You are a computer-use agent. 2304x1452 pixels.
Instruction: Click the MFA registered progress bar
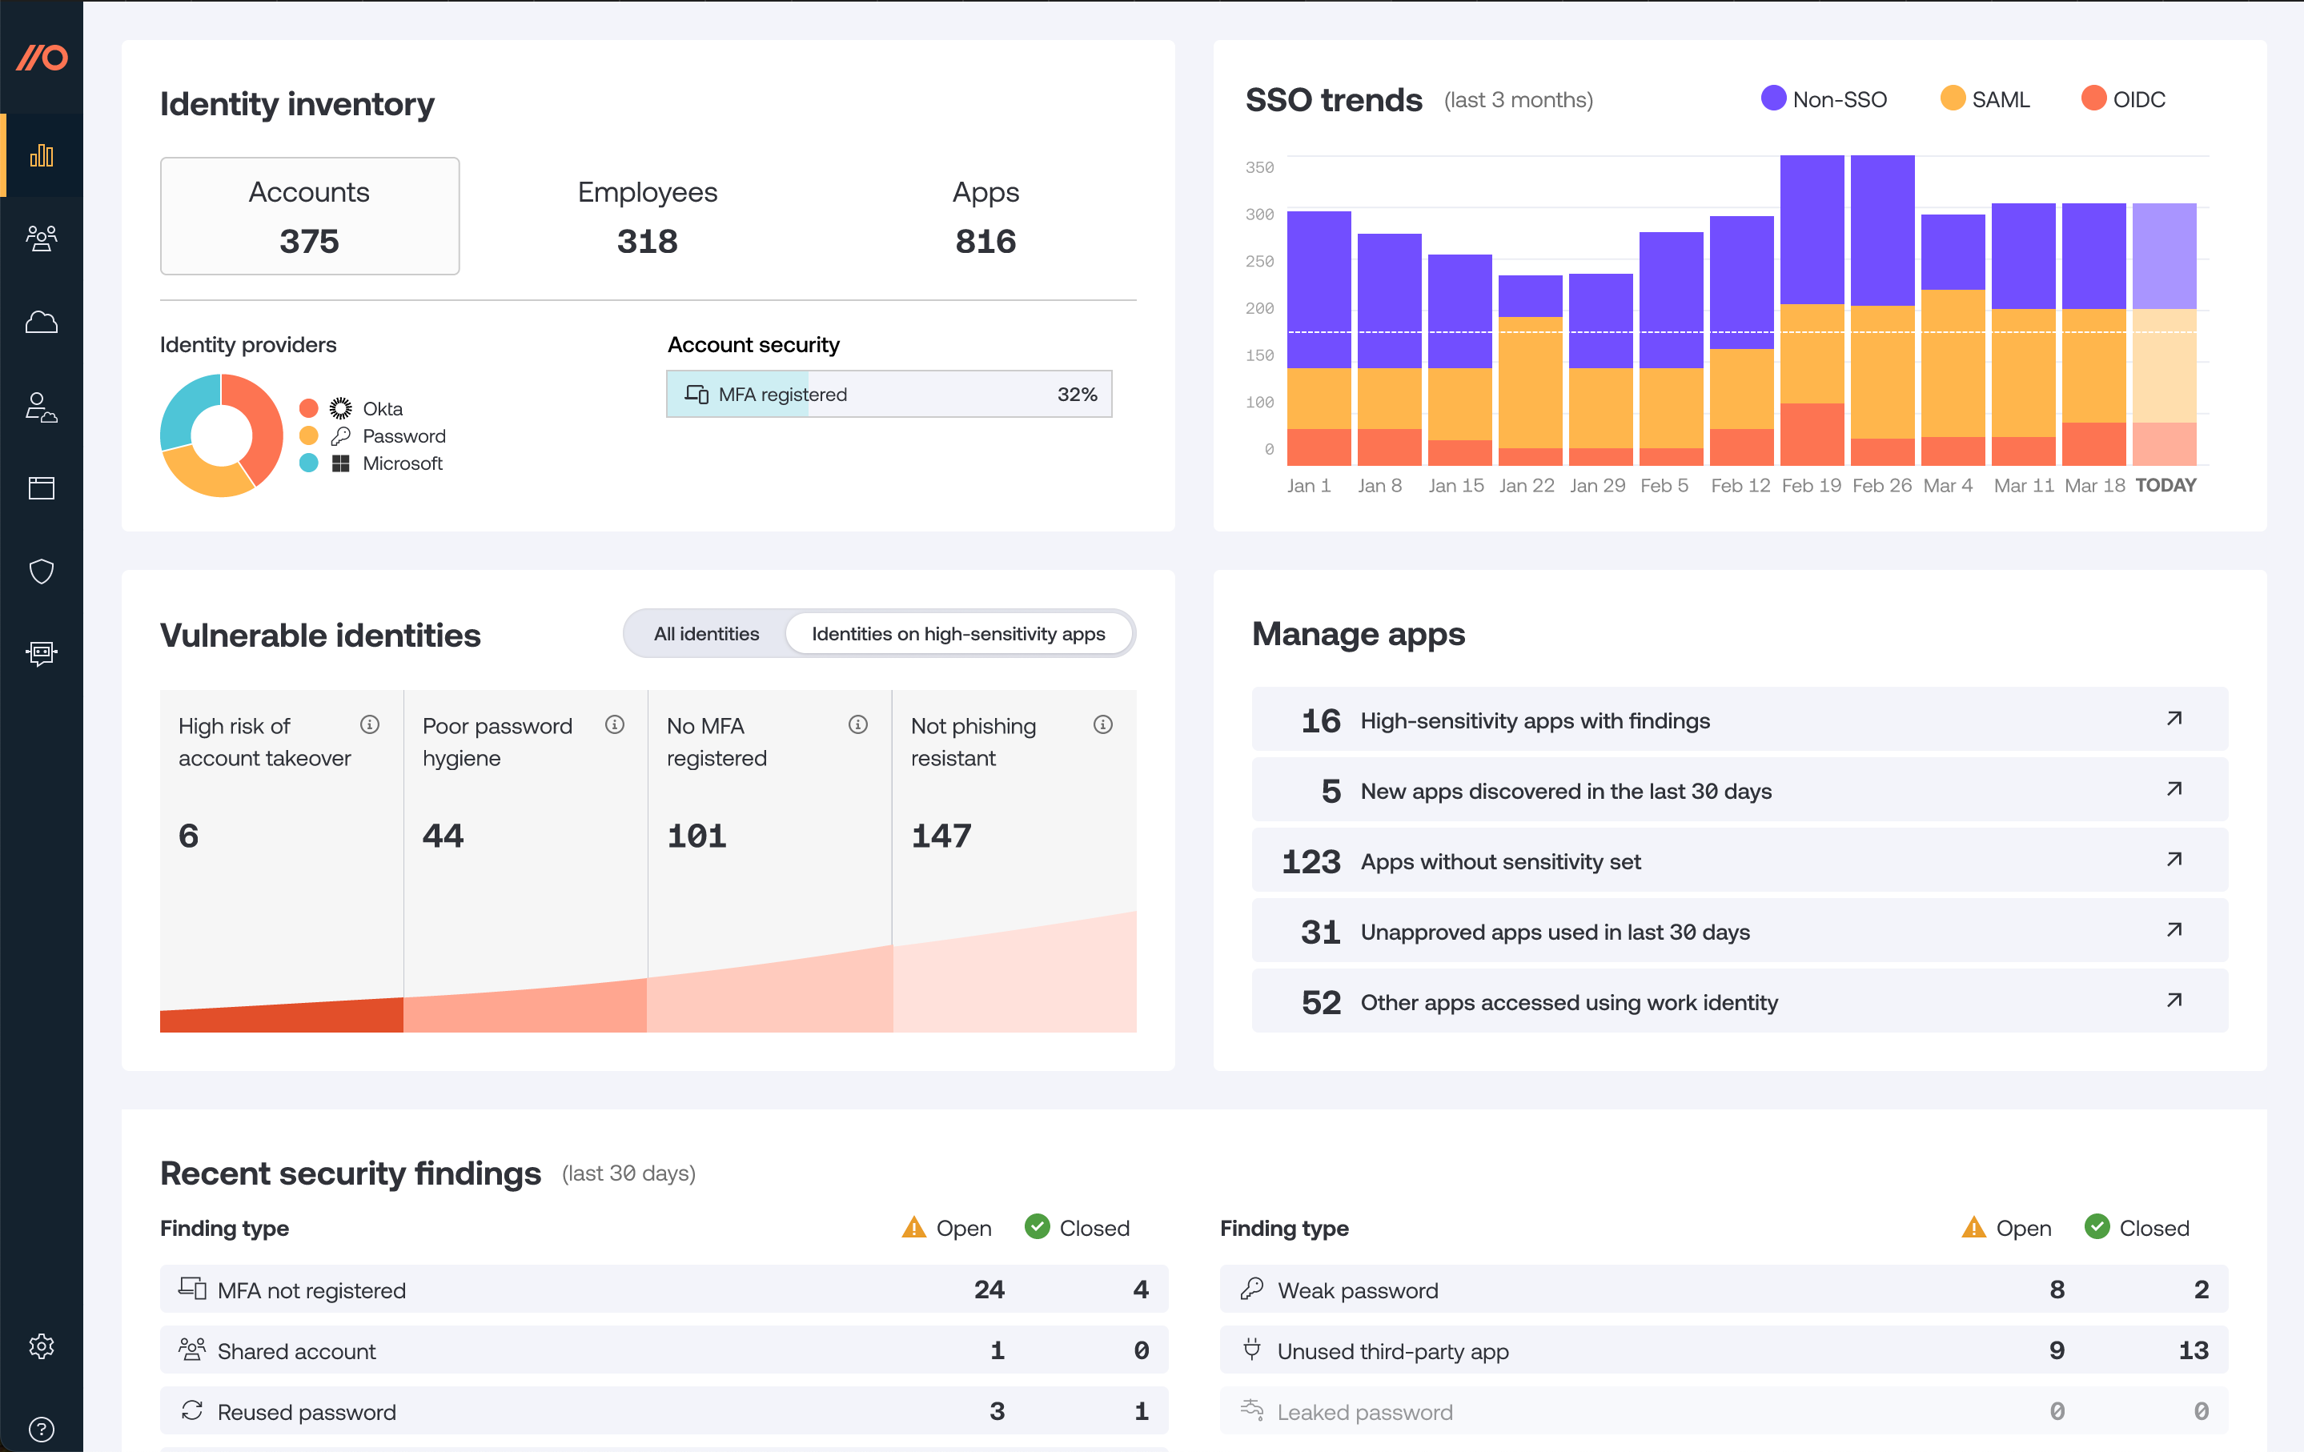pyautogui.click(x=888, y=394)
